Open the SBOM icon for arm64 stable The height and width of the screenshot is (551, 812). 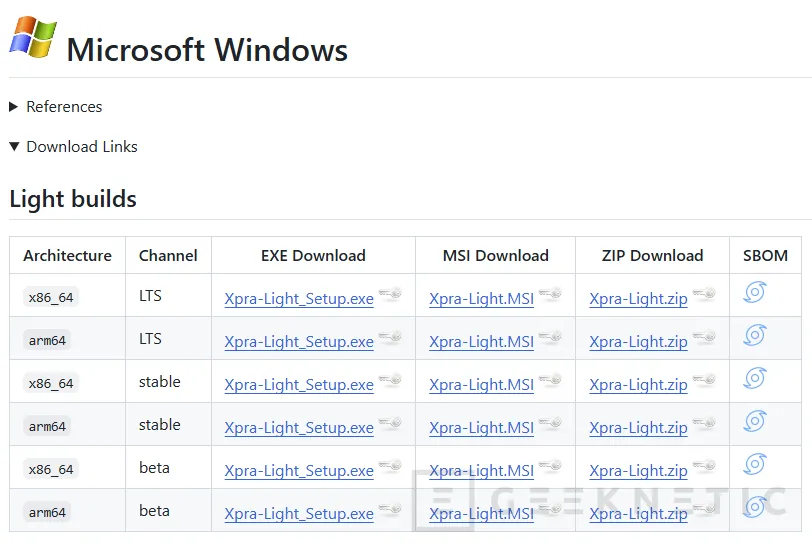(x=755, y=421)
